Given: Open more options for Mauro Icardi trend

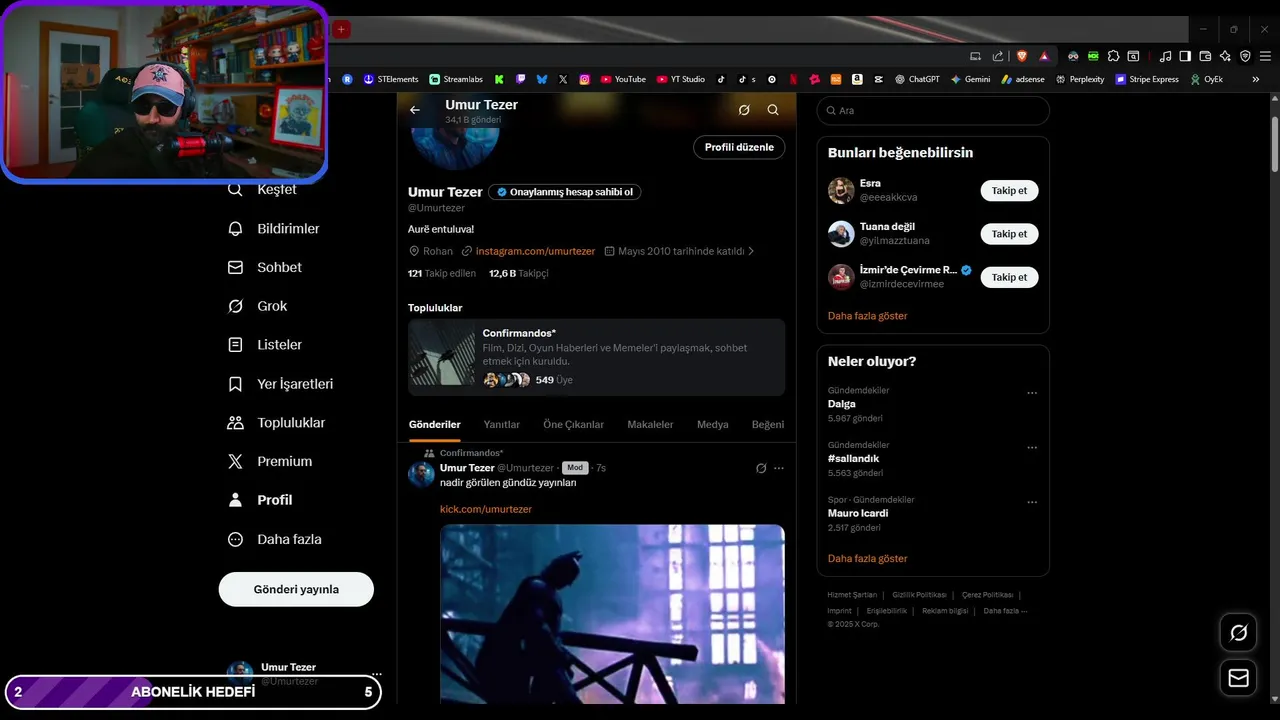Looking at the screenshot, I should pyautogui.click(x=1032, y=502).
